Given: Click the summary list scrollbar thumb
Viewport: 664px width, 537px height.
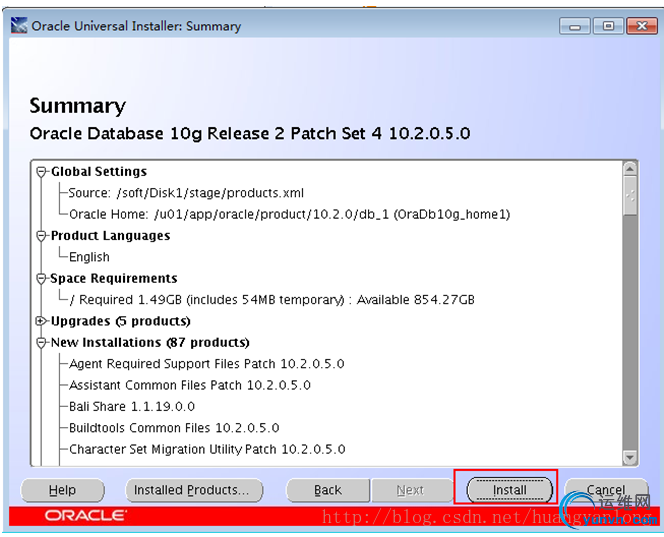Looking at the screenshot, I should [630, 196].
